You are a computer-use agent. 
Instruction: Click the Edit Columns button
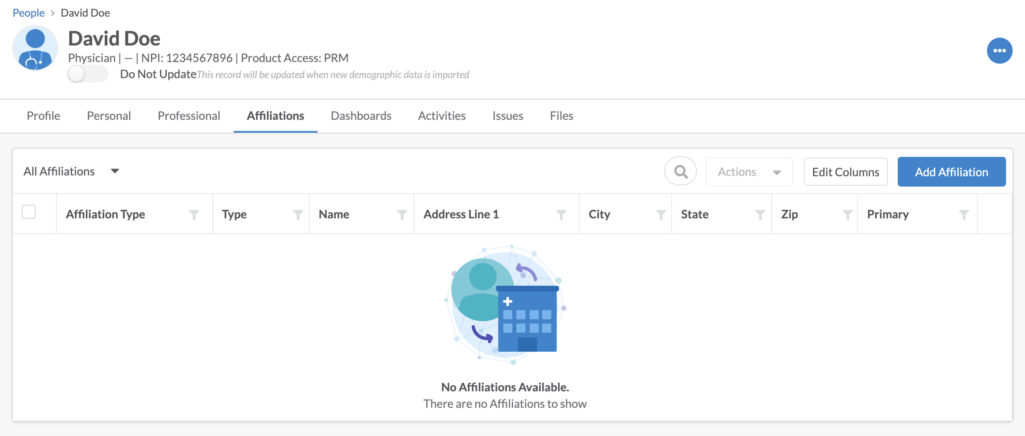(x=845, y=172)
